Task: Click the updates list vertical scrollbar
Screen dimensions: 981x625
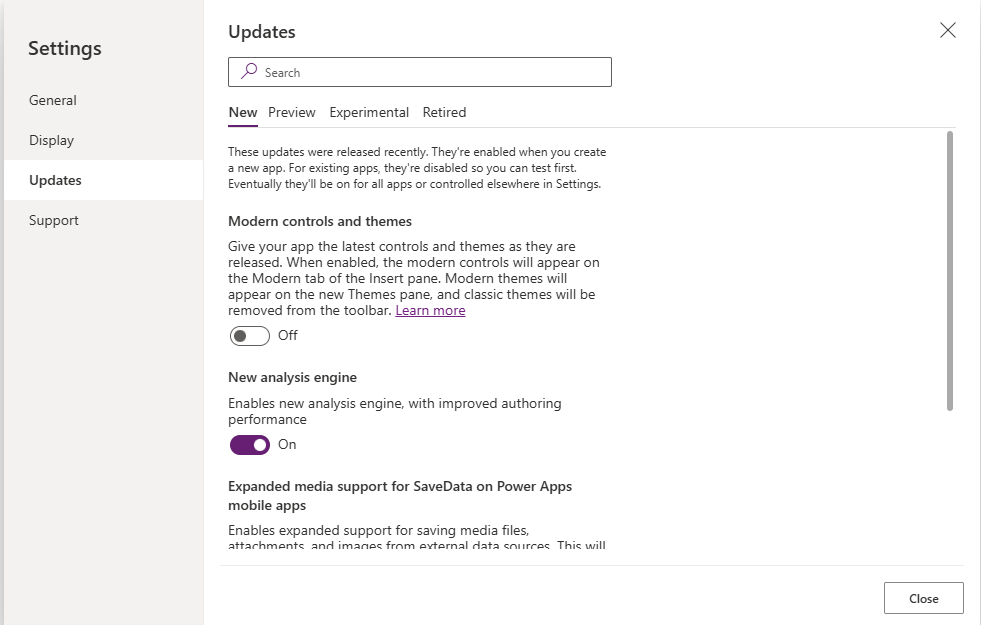Action: [x=950, y=270]
